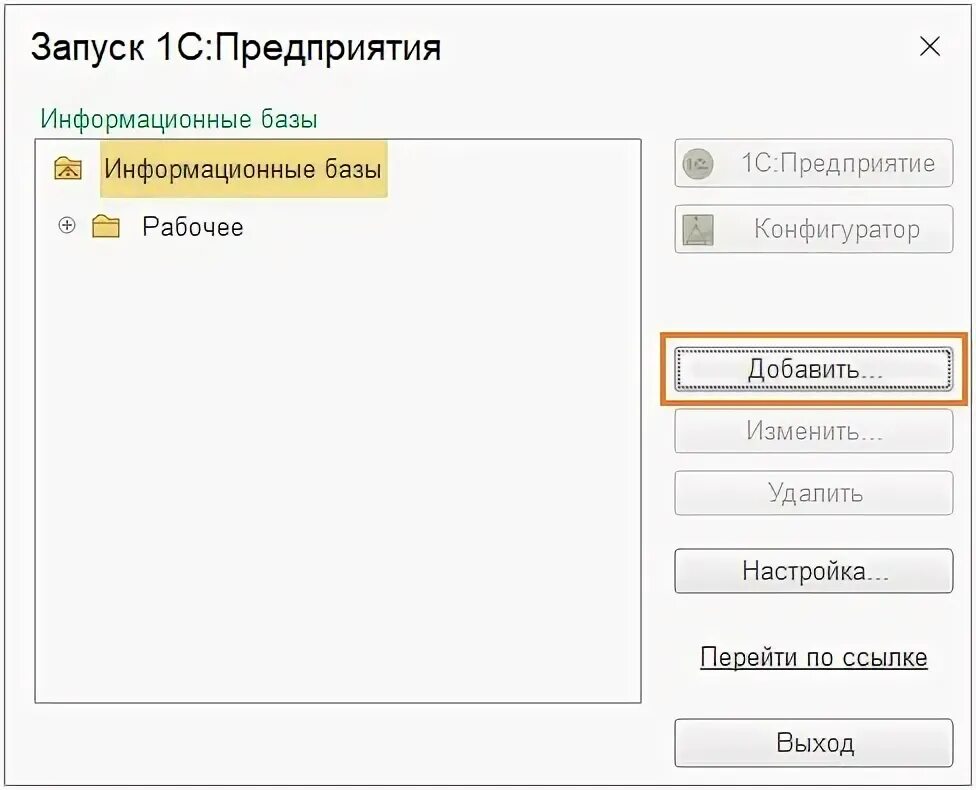976x790 pixels.
Task: Click Добавить to add a database
Action: point(814,369)
